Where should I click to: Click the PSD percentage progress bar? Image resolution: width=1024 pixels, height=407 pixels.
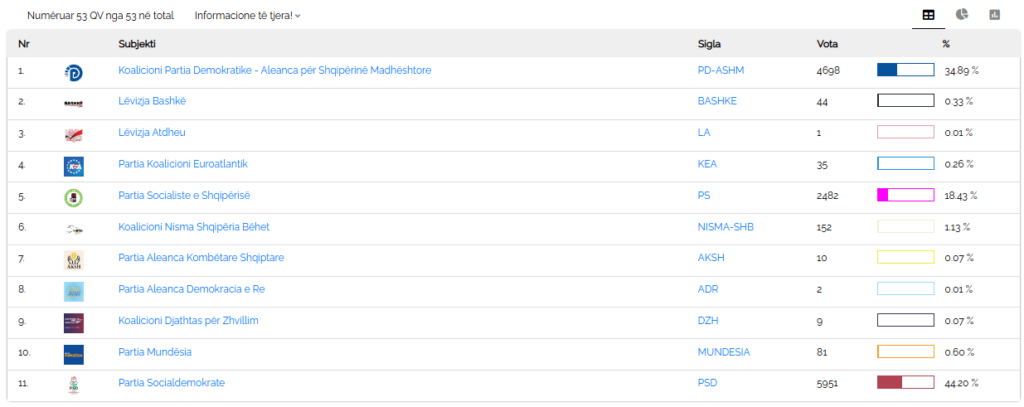coord(905,383)
